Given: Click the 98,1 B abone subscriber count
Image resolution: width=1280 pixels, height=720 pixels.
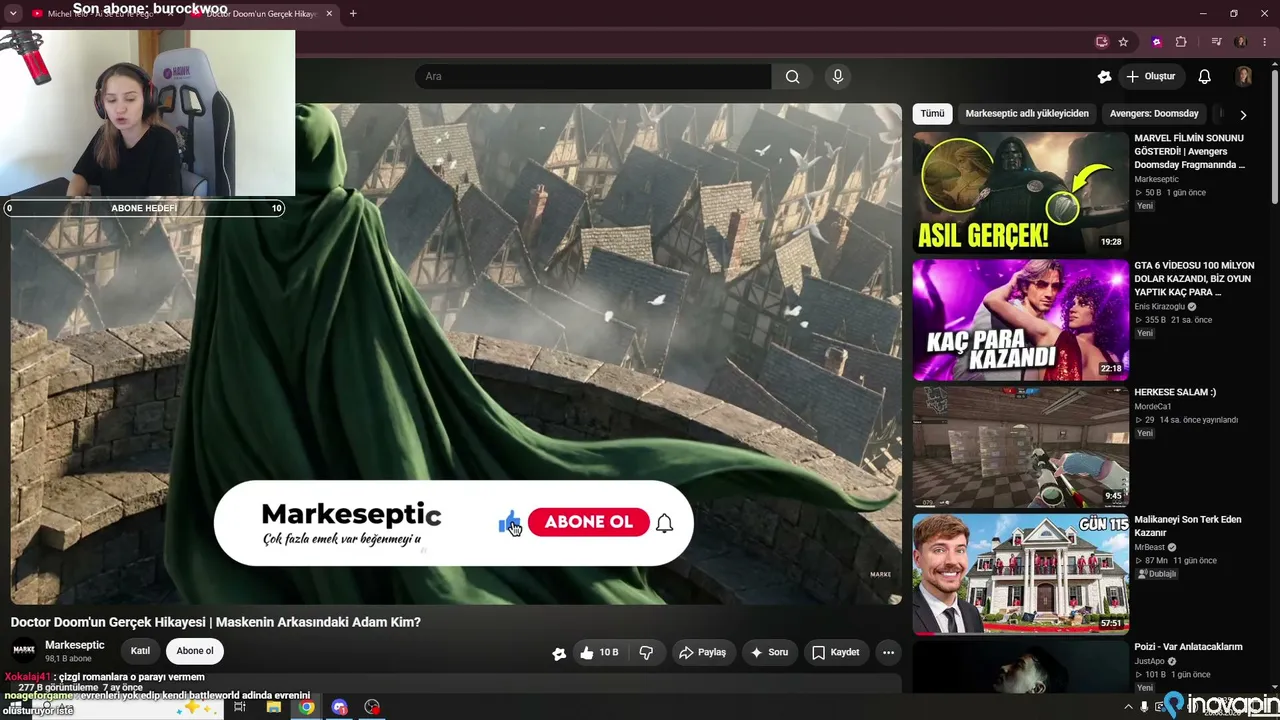Looking at the screenshot, I should point(68,659).
